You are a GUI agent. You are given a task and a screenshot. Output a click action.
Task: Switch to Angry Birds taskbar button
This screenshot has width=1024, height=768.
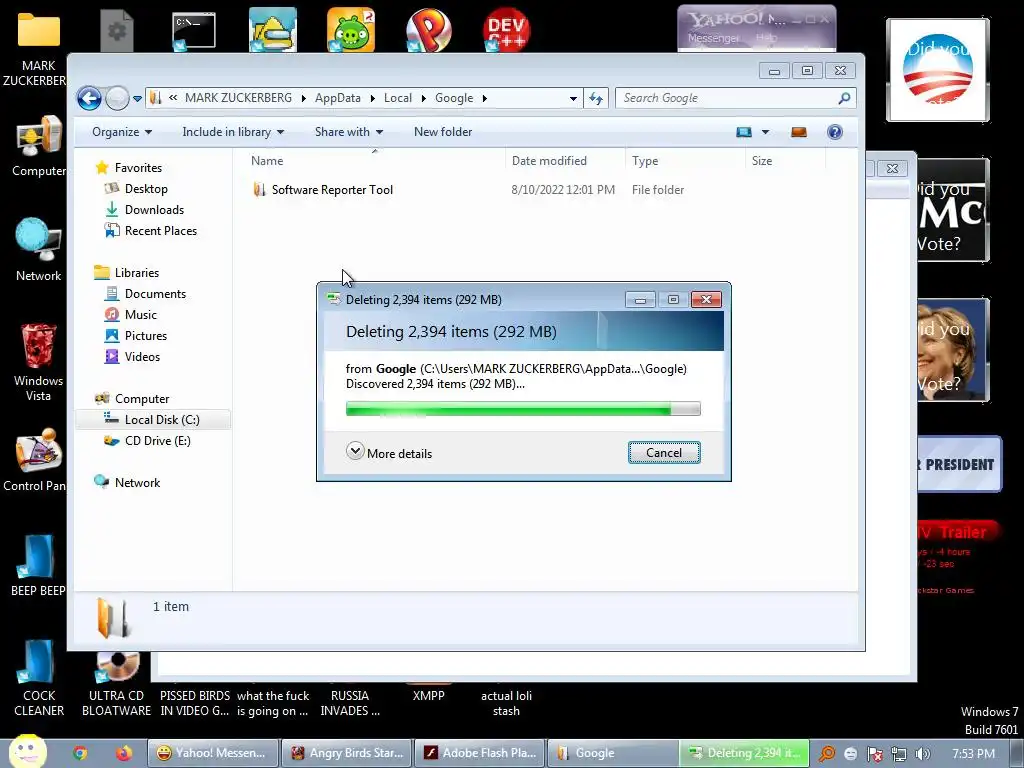point(347,753)
